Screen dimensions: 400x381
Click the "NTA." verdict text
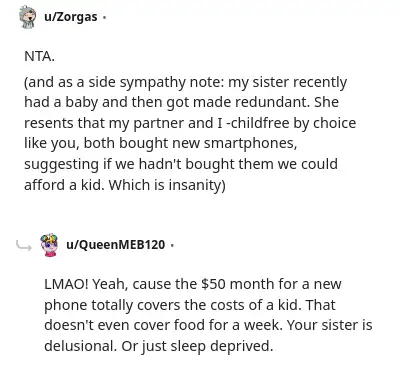pos(39,56)
